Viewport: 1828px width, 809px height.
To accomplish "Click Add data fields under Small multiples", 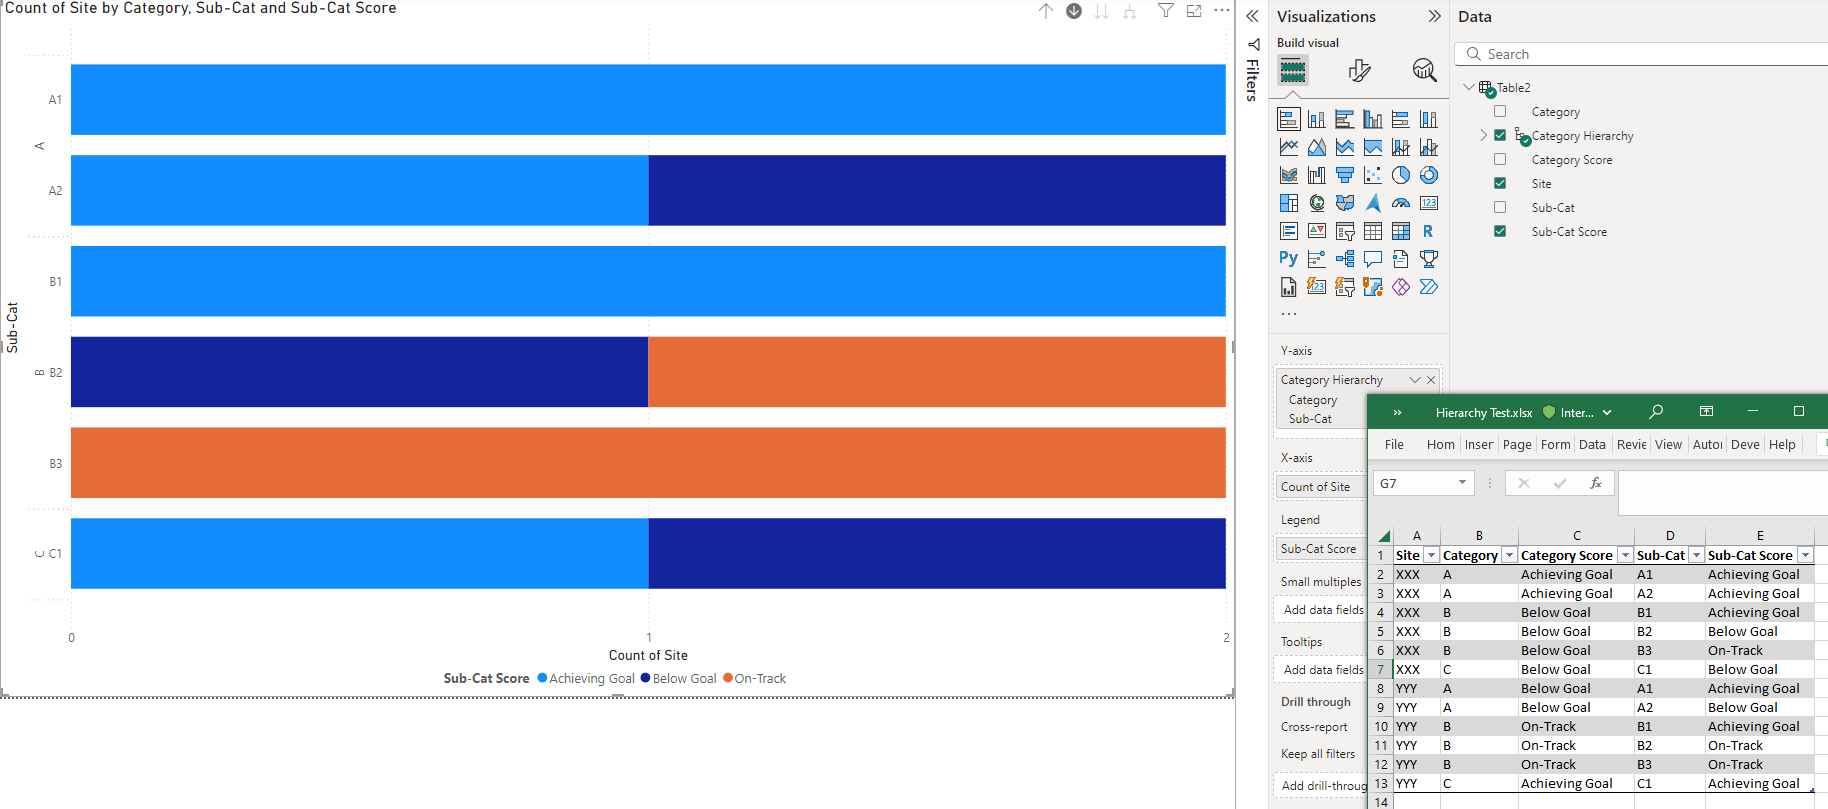I will coord(1323,610).
